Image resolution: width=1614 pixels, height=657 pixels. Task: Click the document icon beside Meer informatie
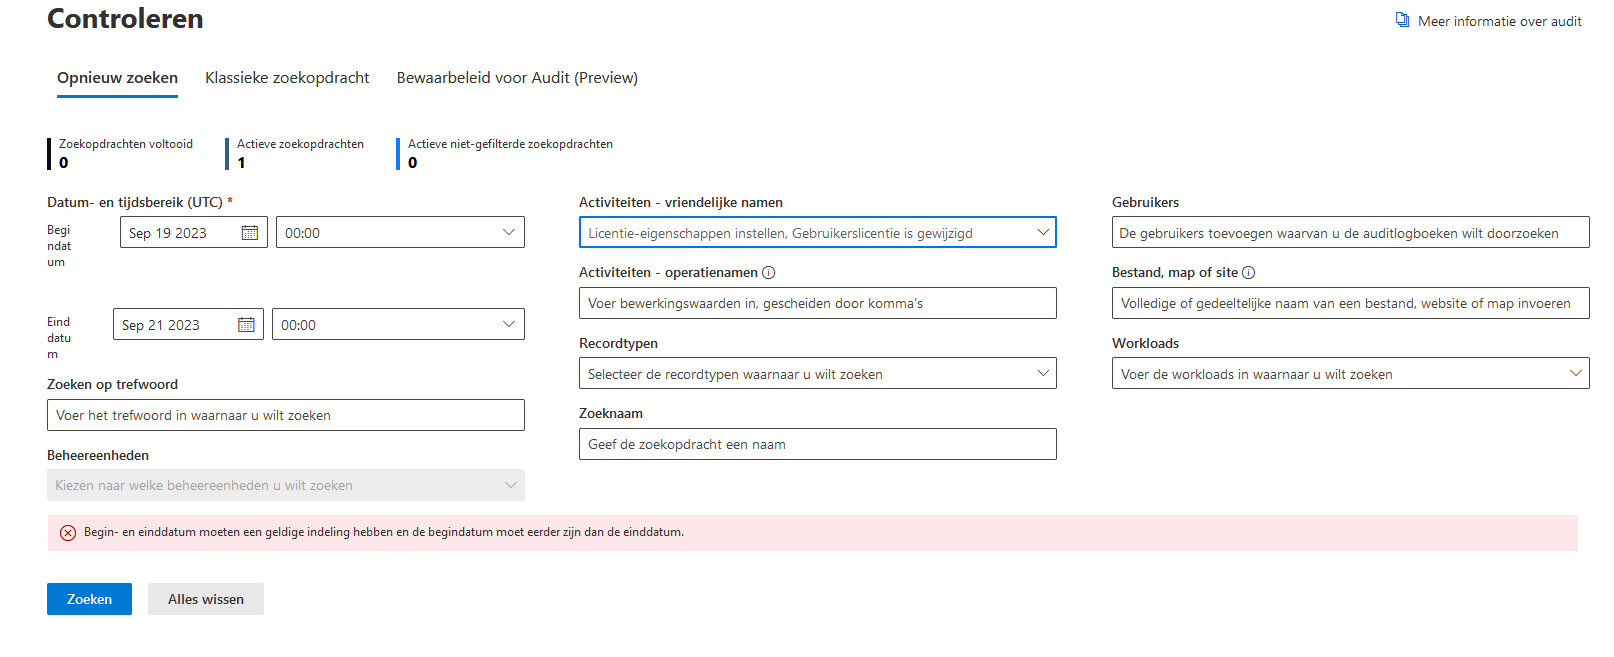[x=1403, y=20]
